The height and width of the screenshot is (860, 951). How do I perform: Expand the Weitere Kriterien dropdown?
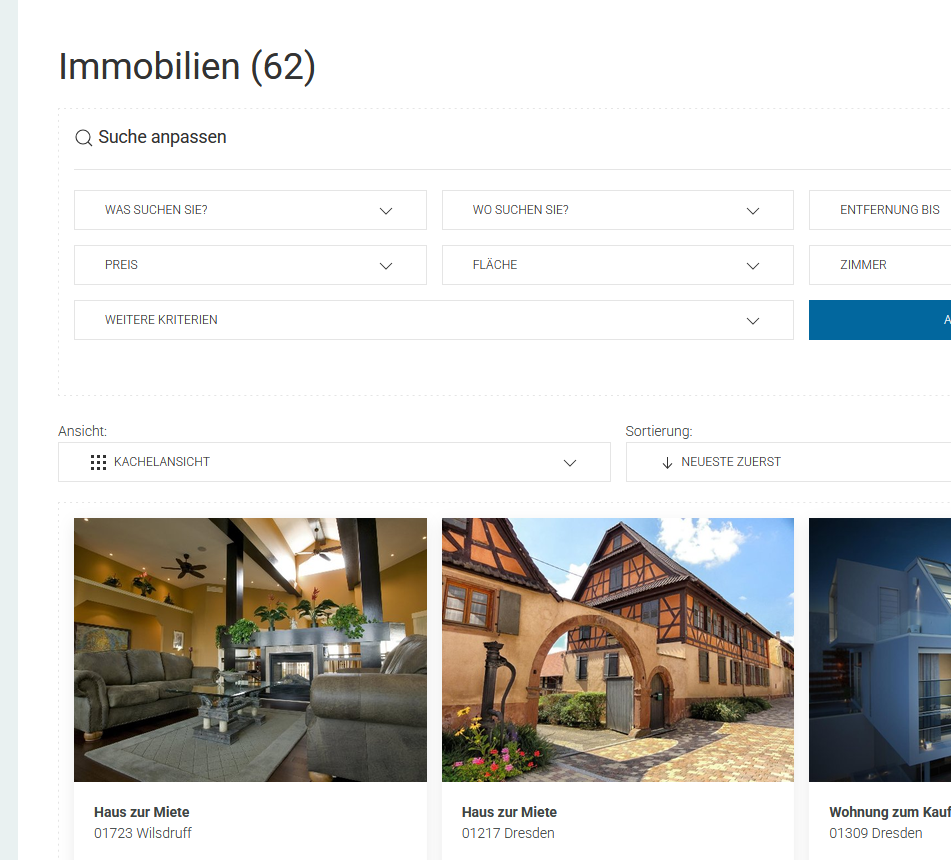point(434,320)
